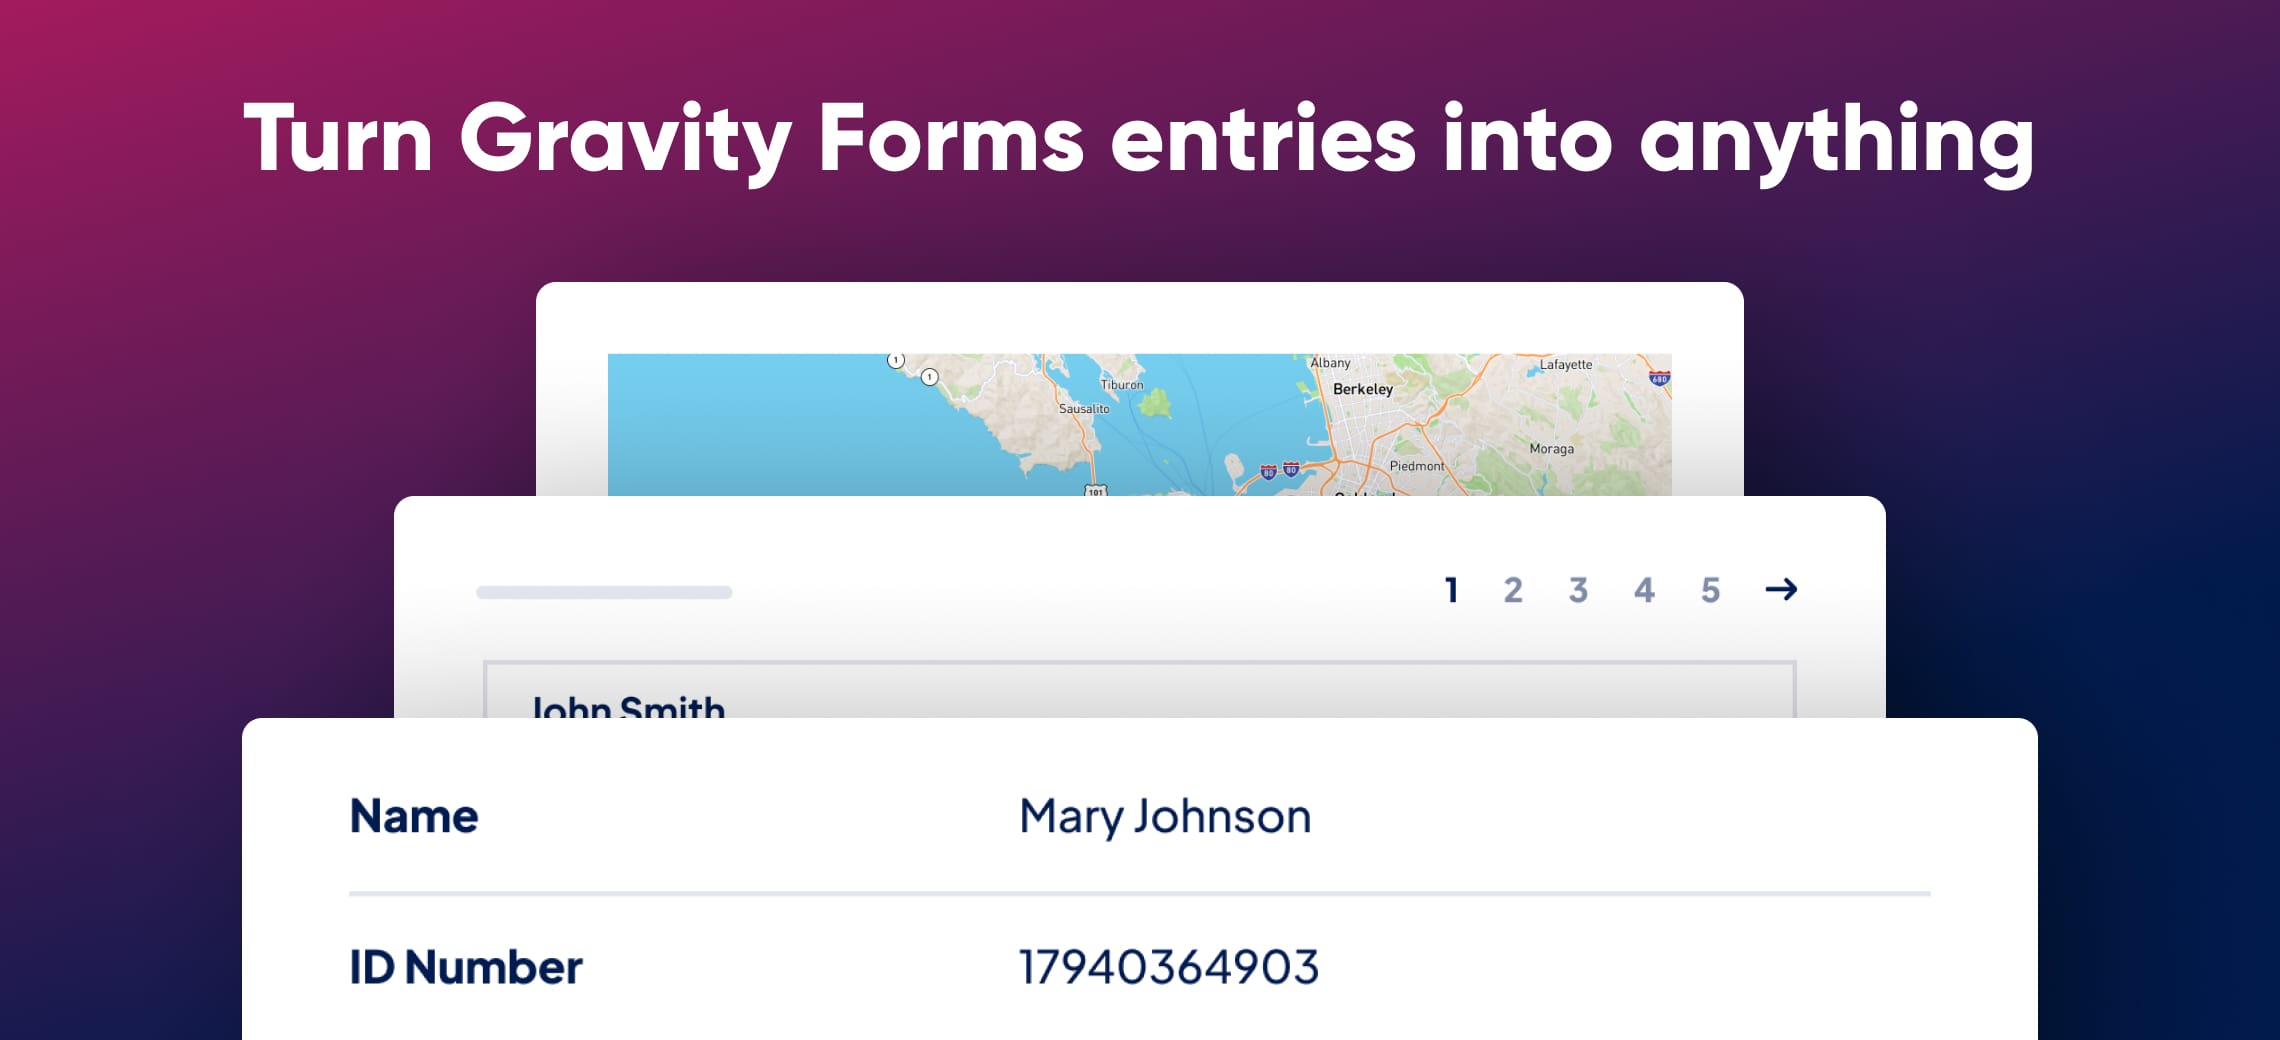Select page 5 in the pagination

[x=1711, y=590]
